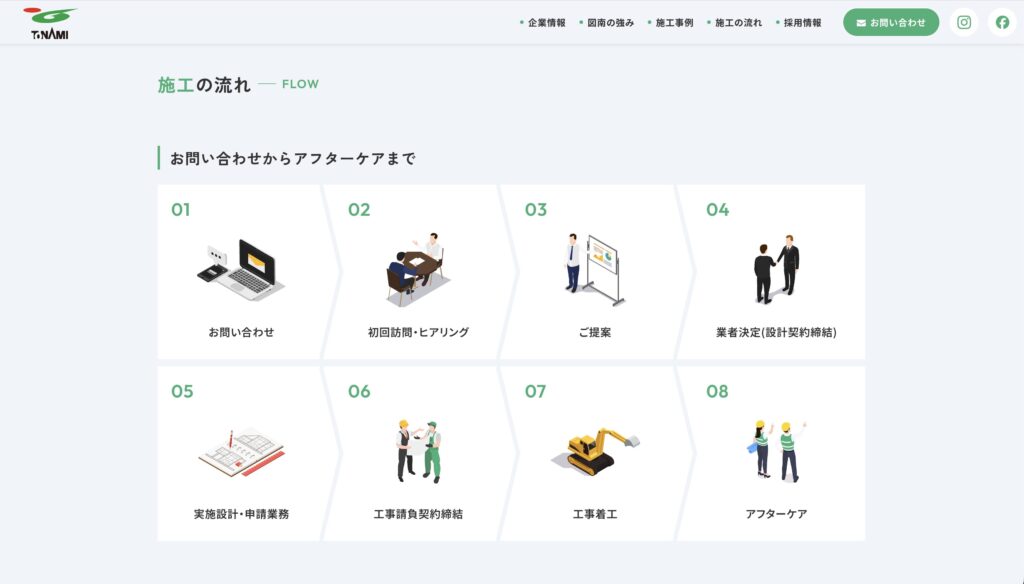This screenshot has width=1024, height=584.
Task: Open the Facebook icon link
Action: 1002,22
